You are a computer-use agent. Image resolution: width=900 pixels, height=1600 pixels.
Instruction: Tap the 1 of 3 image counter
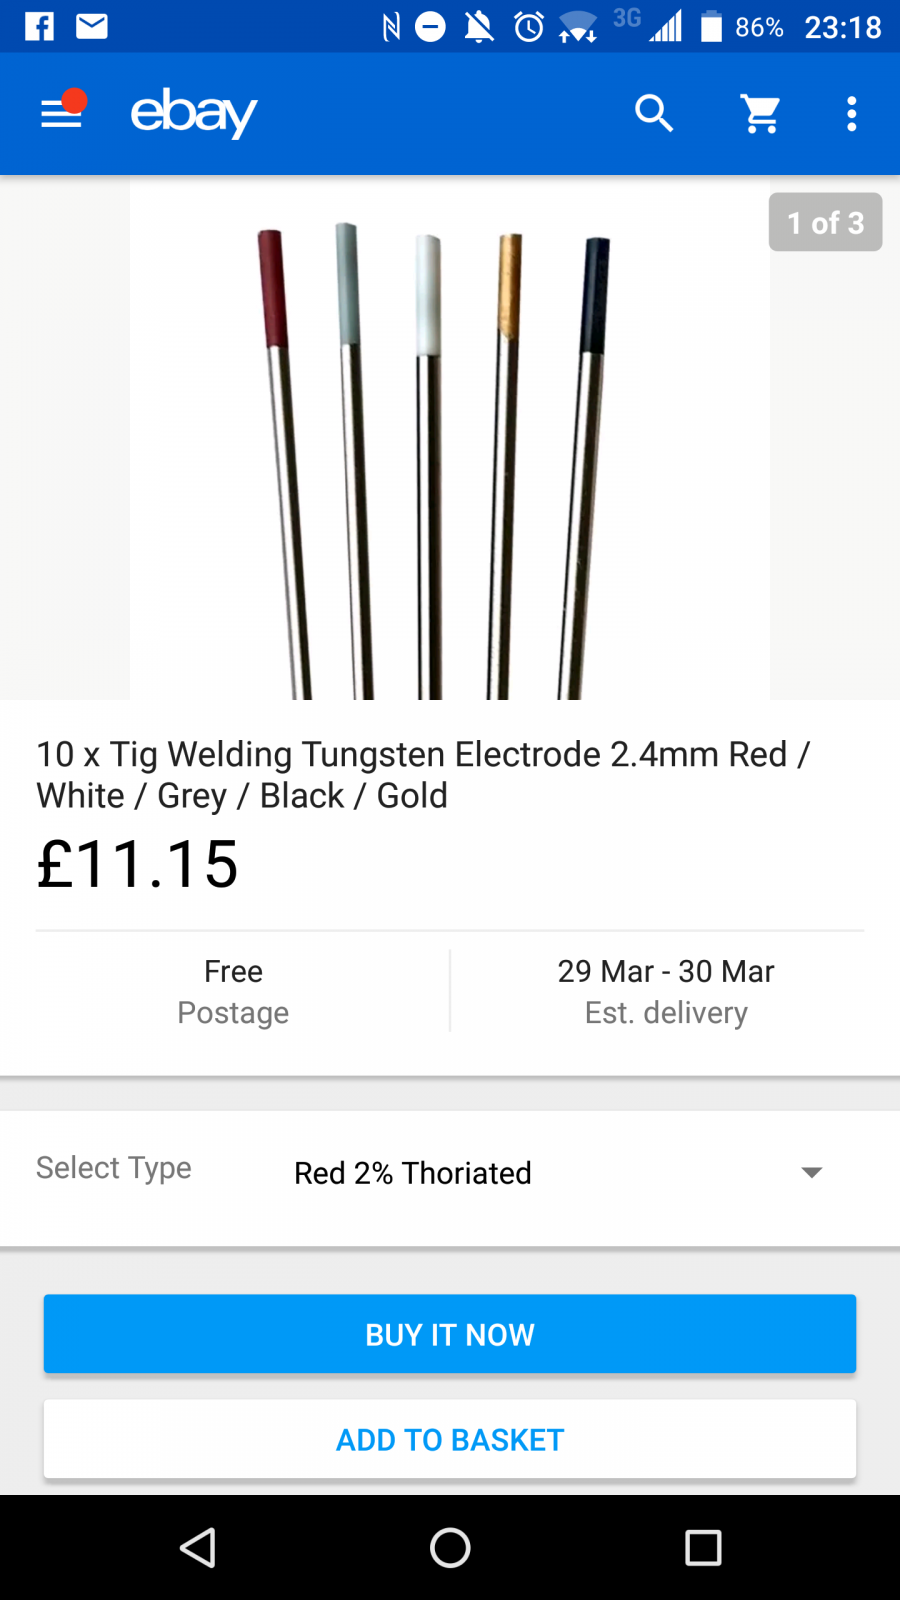tap(825, 222)
